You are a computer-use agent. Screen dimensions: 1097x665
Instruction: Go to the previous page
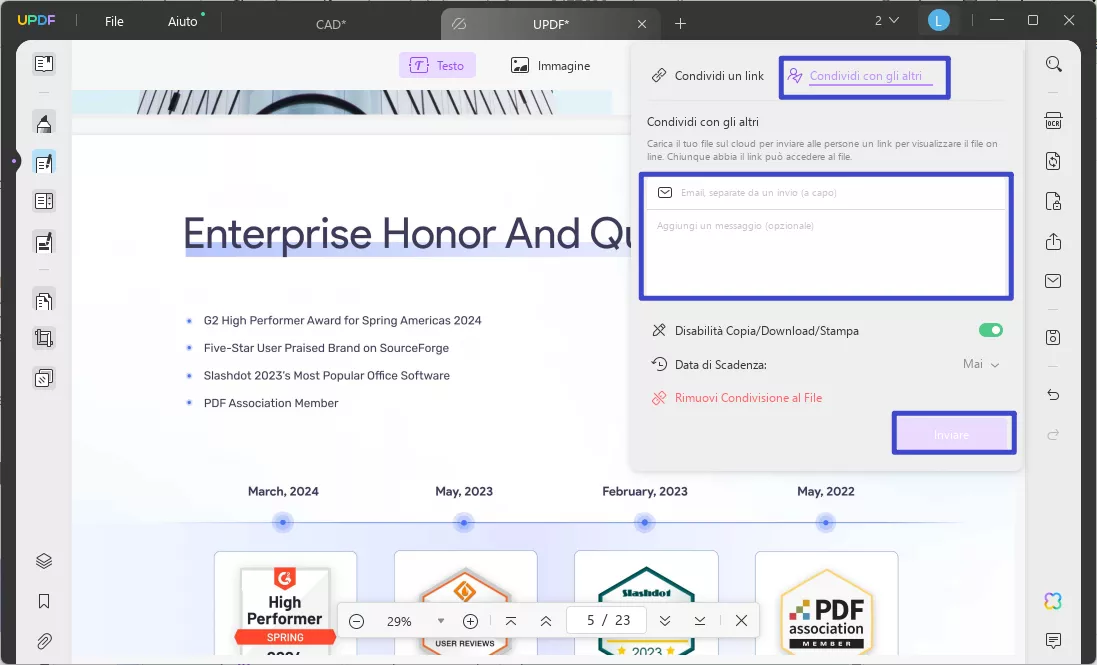coord(546,621)
